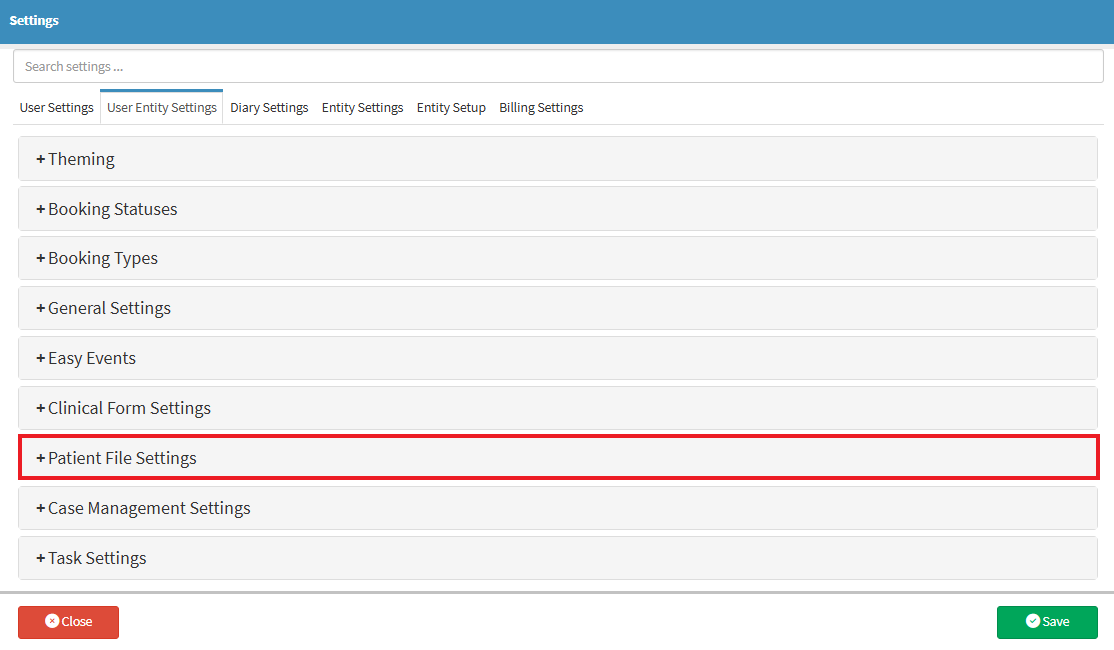Open the Billing Settings tab
This screenshot has height=650, width=1114.
541,108
